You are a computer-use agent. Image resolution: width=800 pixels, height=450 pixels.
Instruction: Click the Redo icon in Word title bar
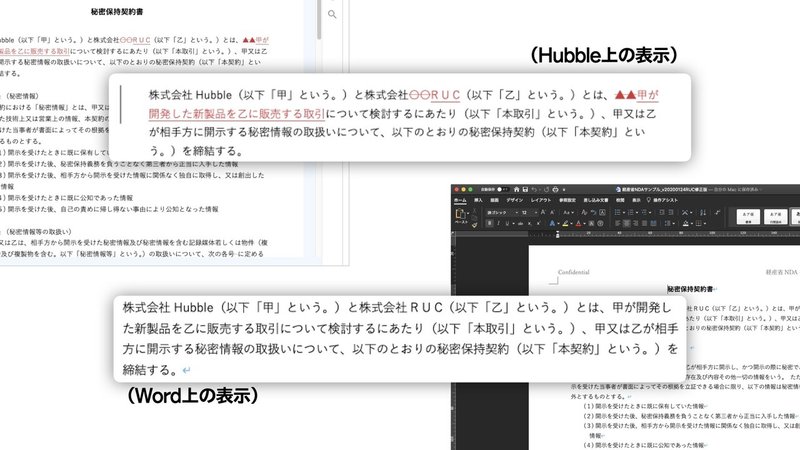[546, 189]
